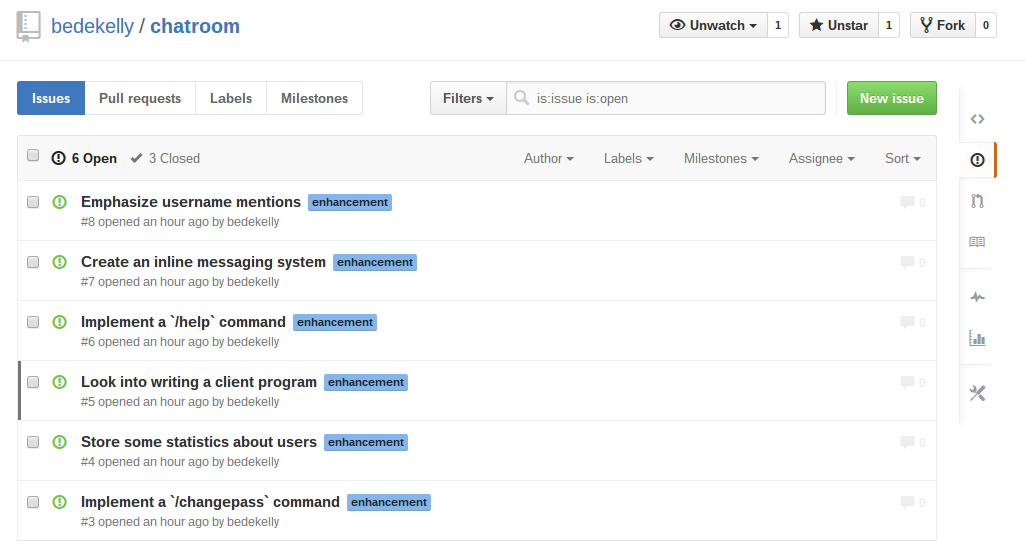The image size is (1026, 549).
Task: Open the Settings tools sidebar icon
Action: 978,393
